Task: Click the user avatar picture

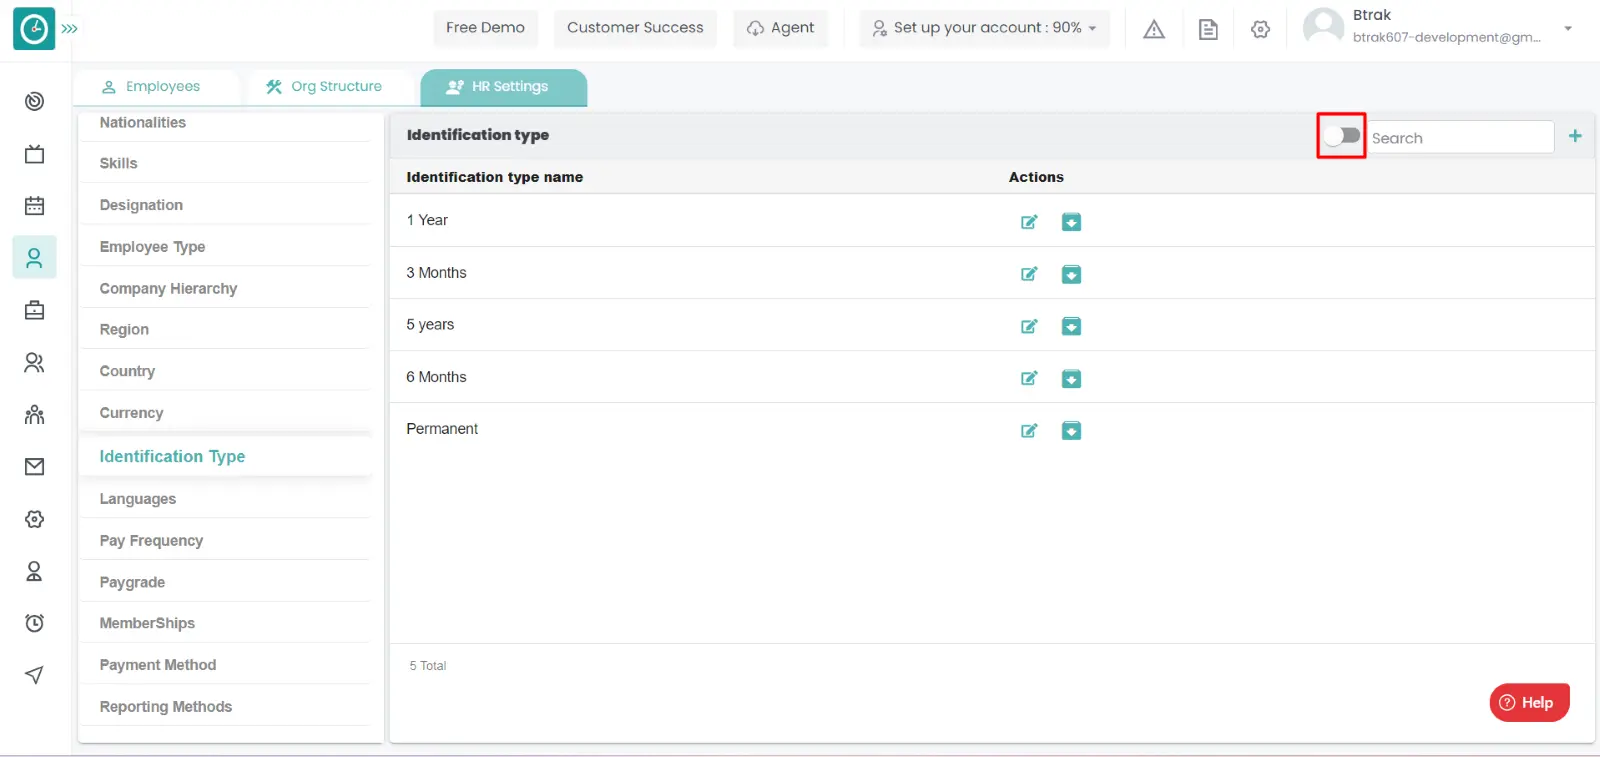Action: pos(1323,27)
